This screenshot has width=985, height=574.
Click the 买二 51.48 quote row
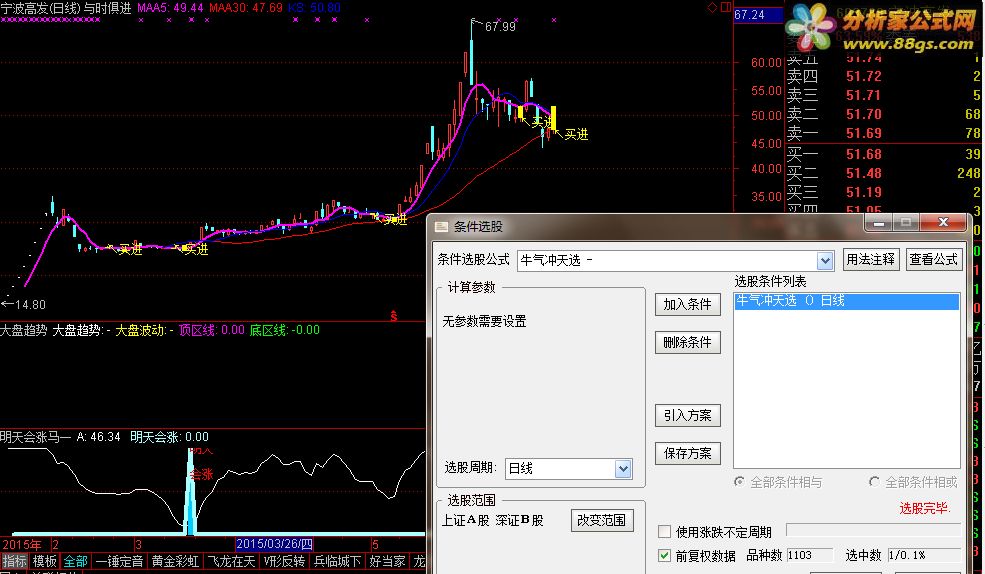tap(883, 173)
